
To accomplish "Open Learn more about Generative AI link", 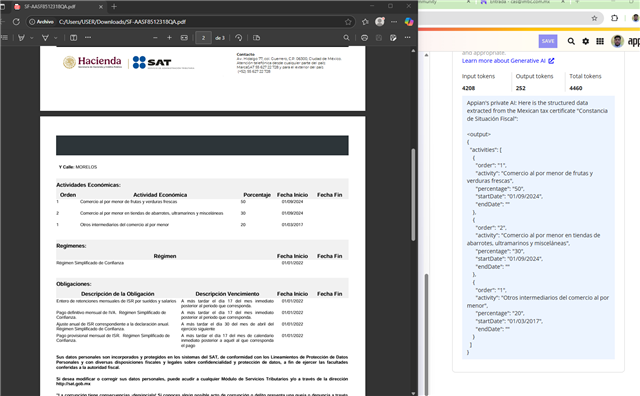I will [508, 61].
